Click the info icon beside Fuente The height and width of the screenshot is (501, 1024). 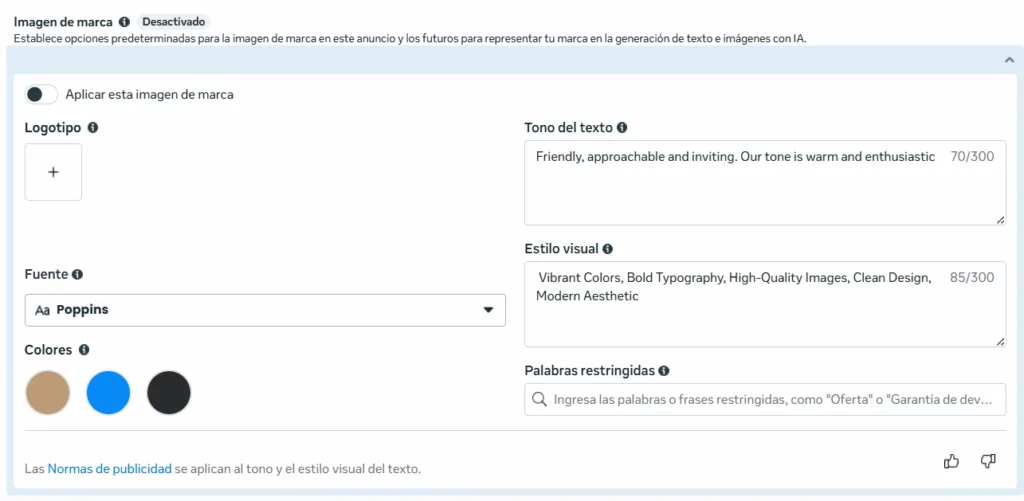point(78,274)
